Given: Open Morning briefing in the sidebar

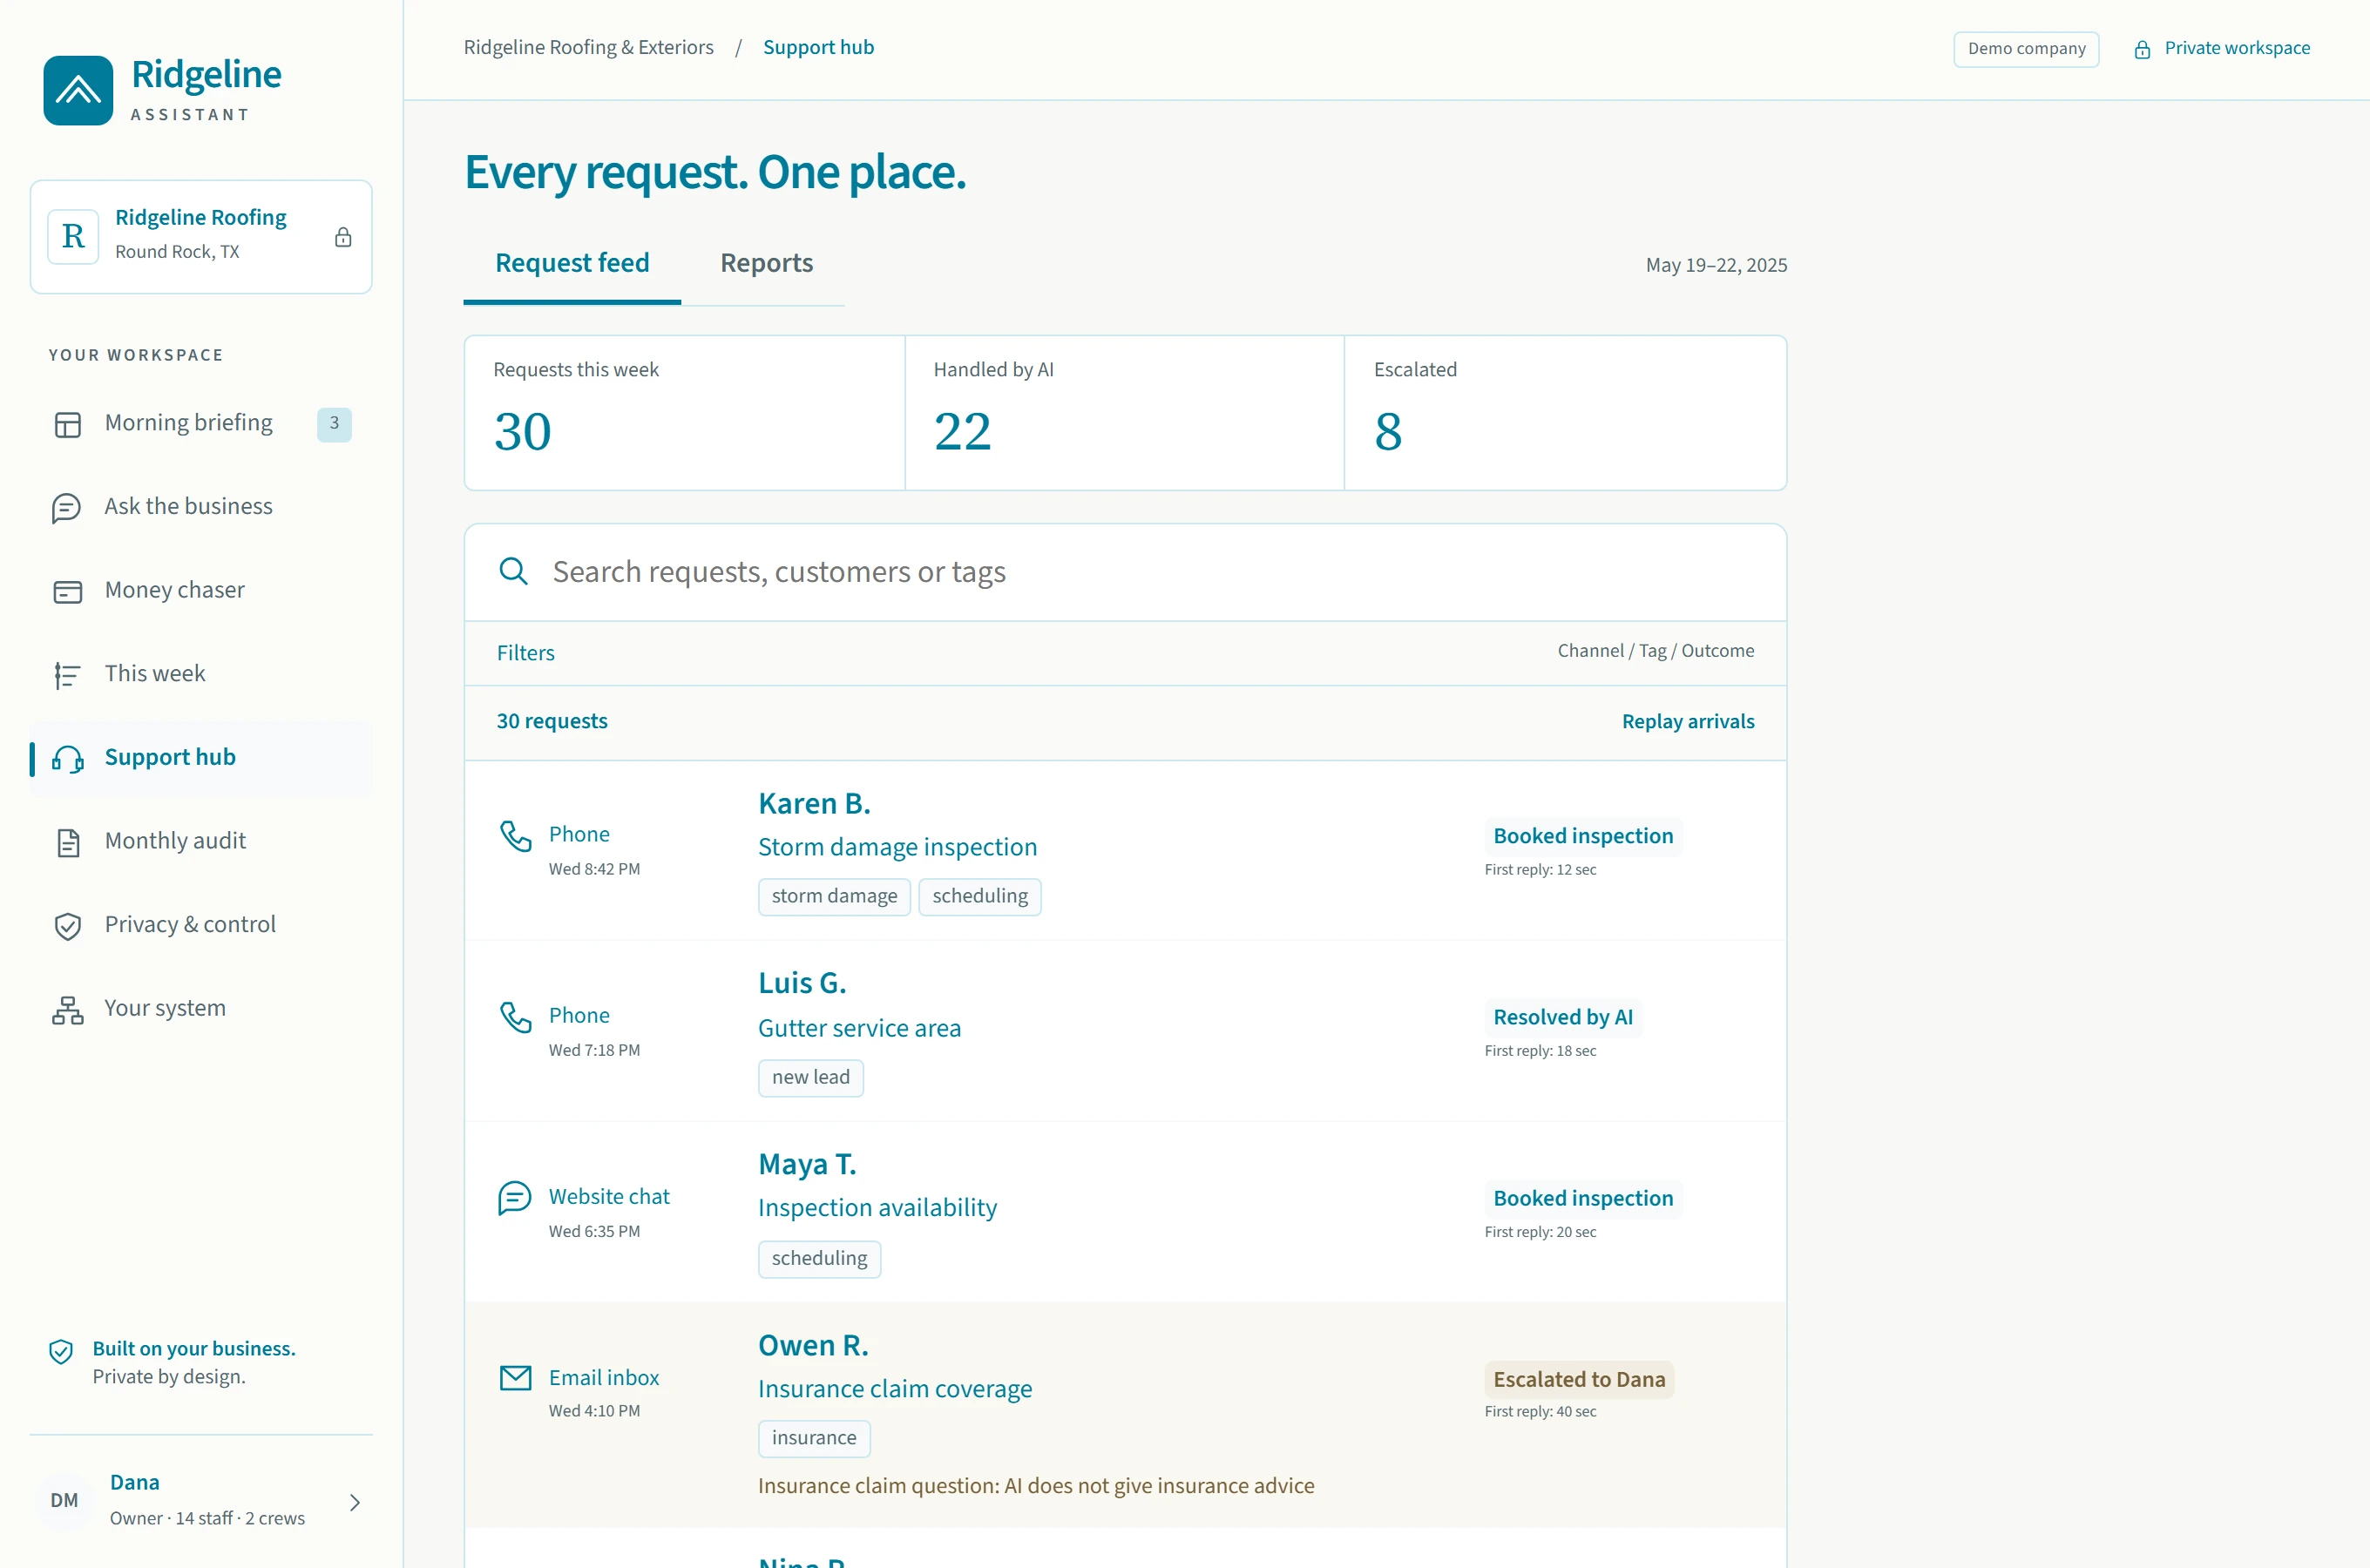Looking at the screenshot, I should point(201,424).
